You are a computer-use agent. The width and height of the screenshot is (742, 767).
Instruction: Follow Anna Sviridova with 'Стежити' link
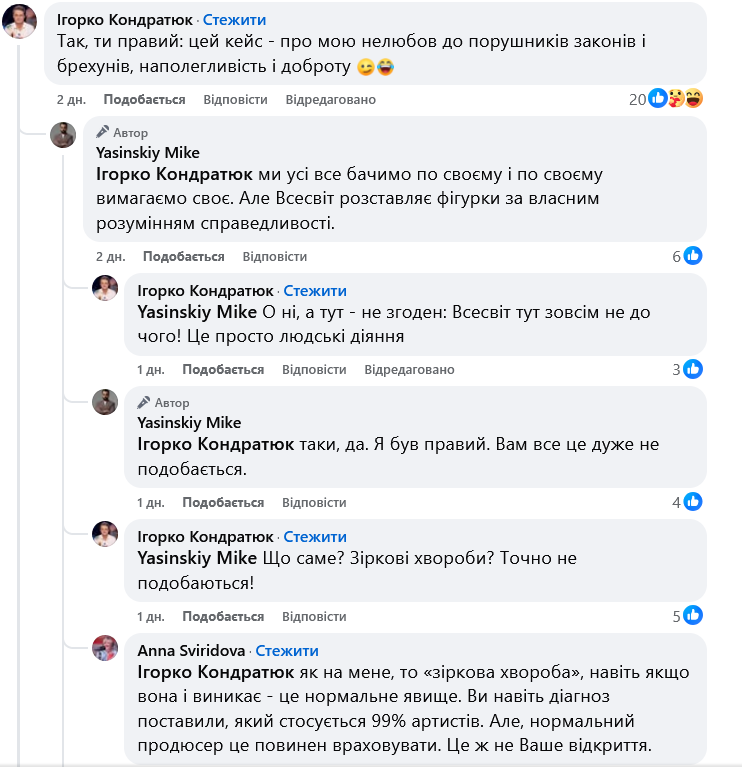pos(287,651)
